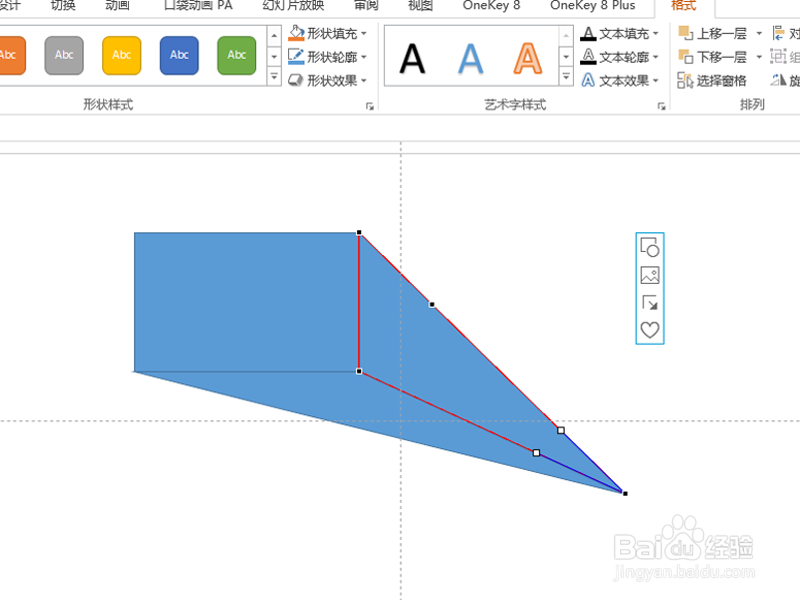Click the heart icon in floating toolbar
This screenshot has height=600, width=800.
point(649,330)
